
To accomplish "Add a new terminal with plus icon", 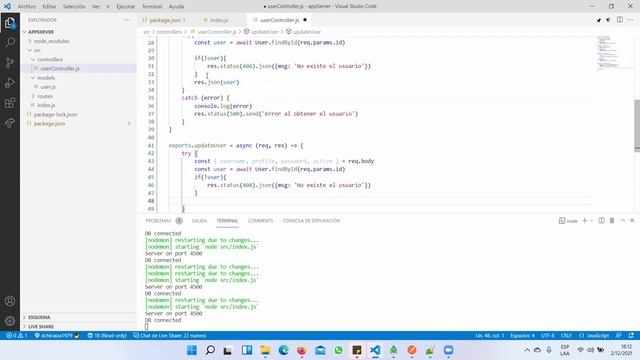I will pyautogui.click(x=584, y=220).
